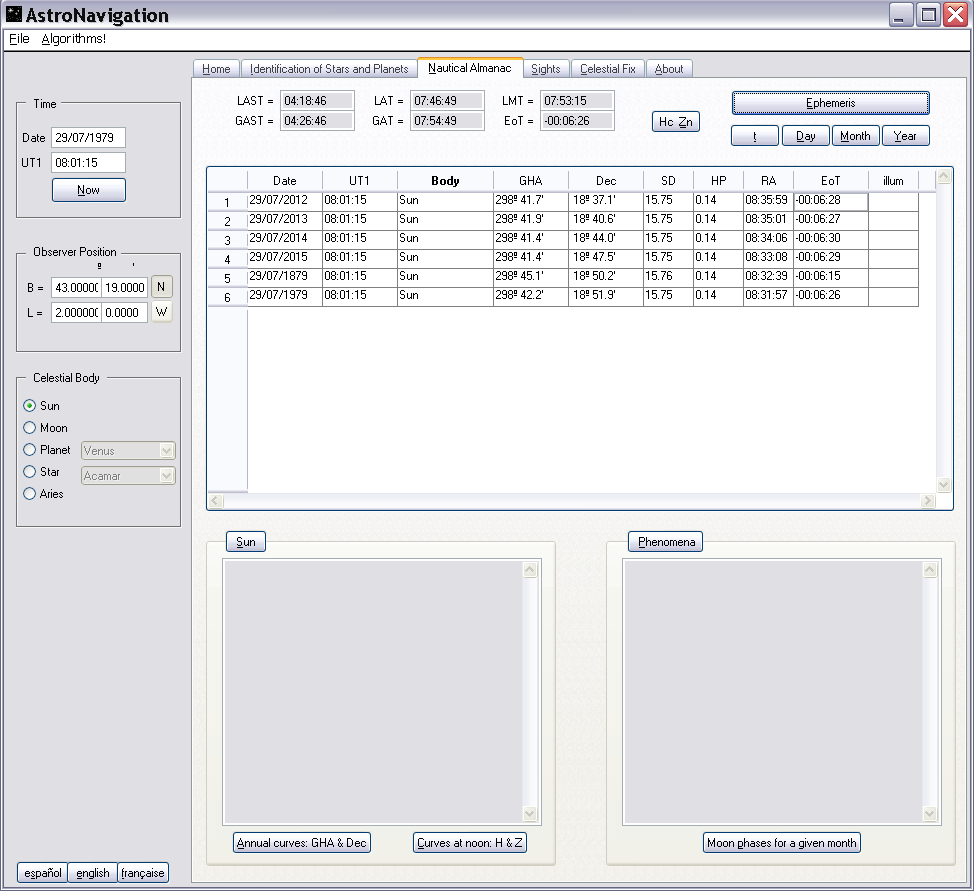The width and height of the screenshot is (974, 891).
Task: Toggle the W longitude hemisphere button
Action: coord(162,312)
